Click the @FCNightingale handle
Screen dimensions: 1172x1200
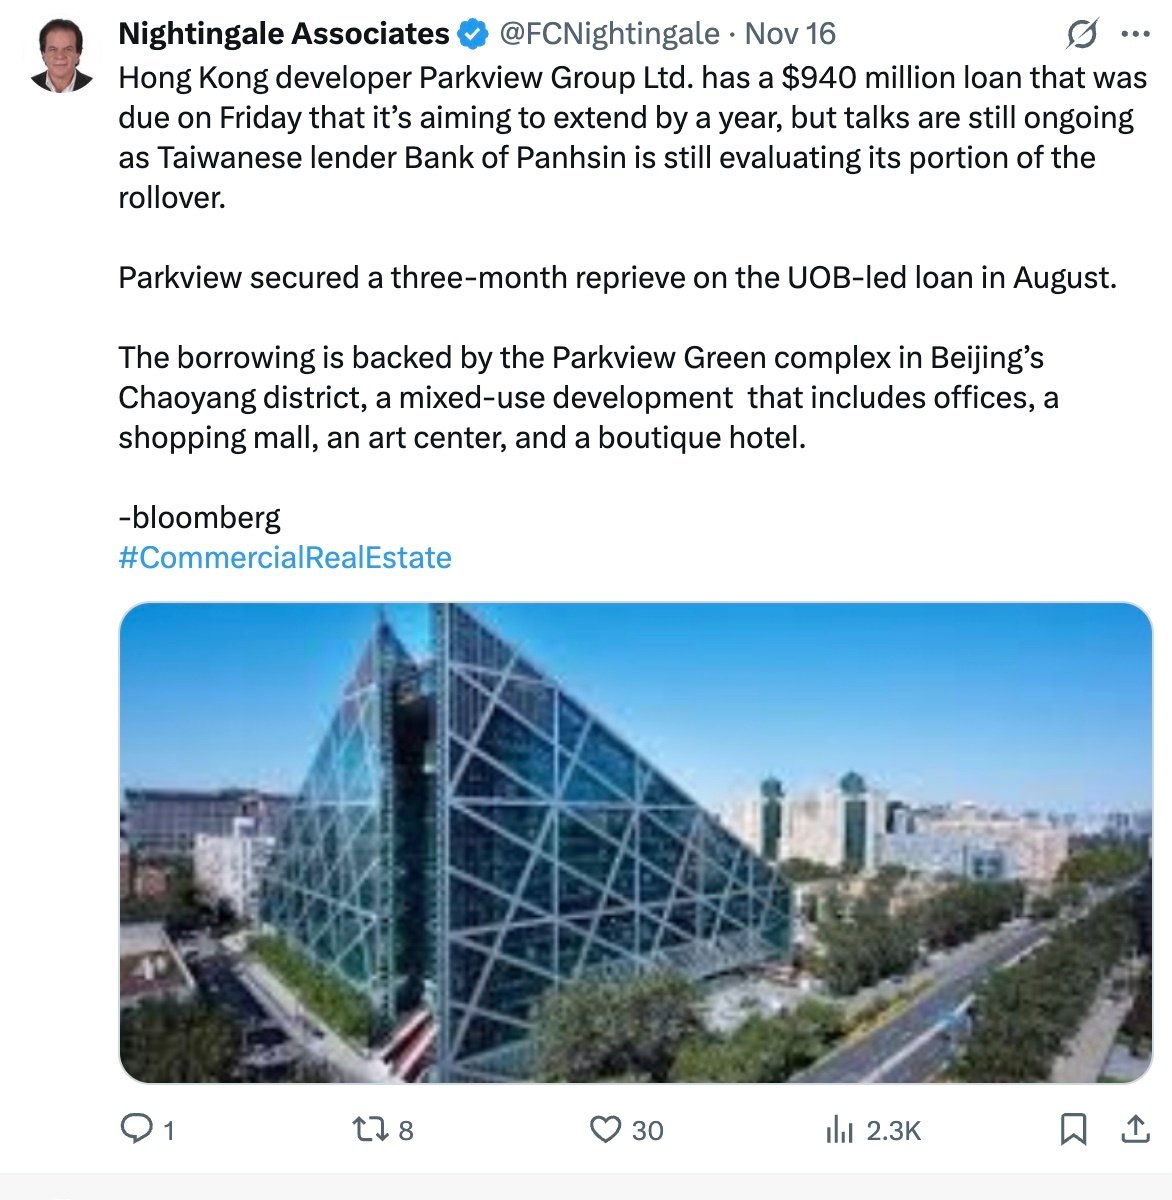pyautogui.click(x=609, y=35)
